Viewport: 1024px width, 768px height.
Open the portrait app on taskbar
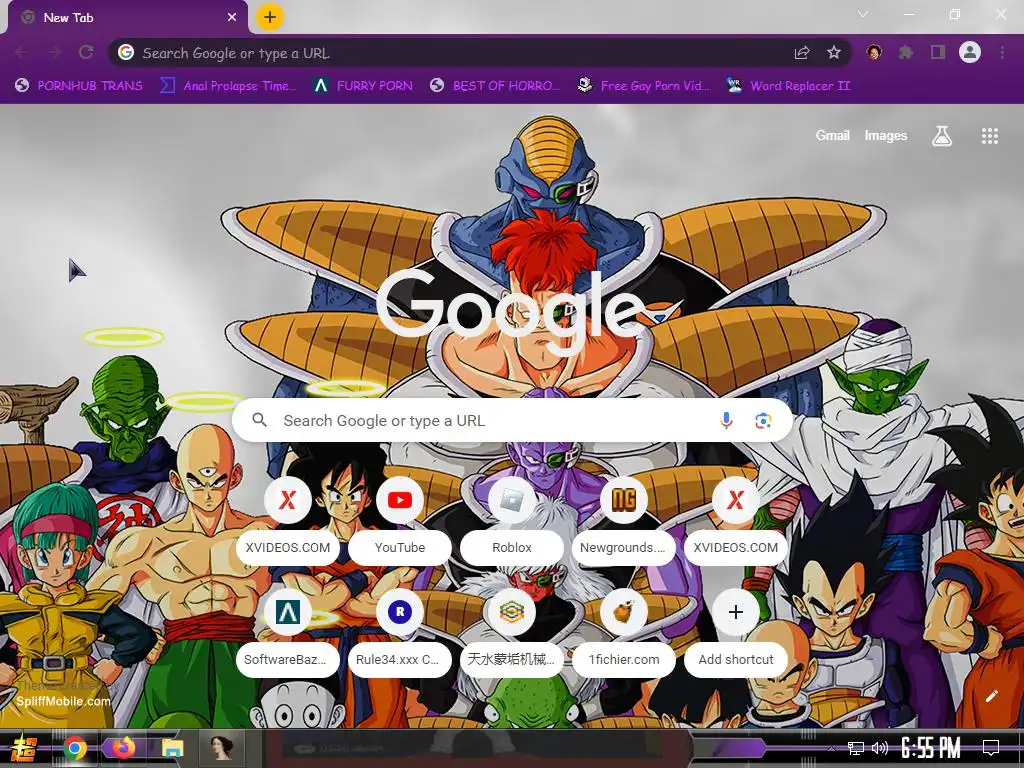click(221, 747)
